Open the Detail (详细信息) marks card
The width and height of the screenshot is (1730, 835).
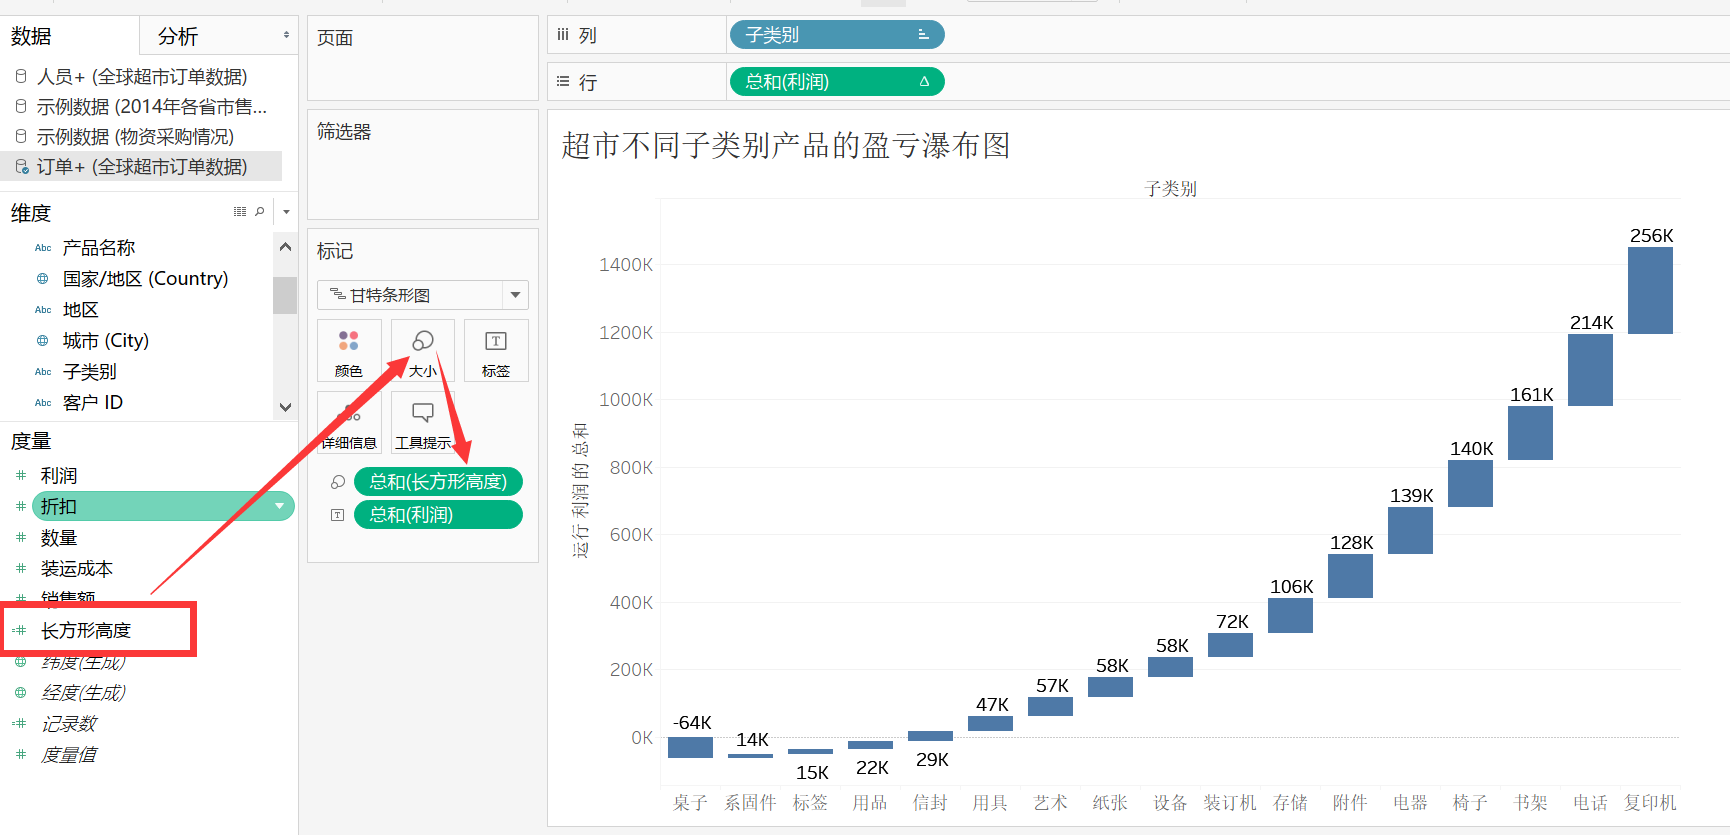(x=349, y=423)
